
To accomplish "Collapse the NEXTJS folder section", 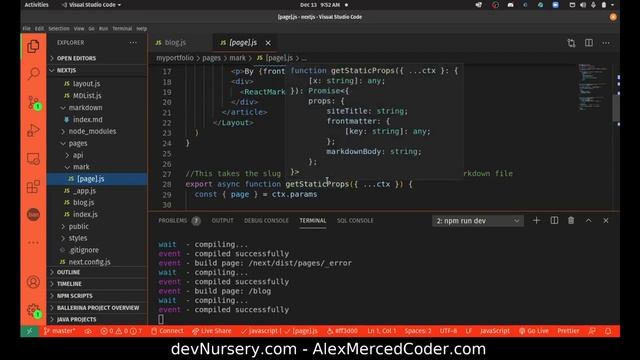I will point(97,70).
